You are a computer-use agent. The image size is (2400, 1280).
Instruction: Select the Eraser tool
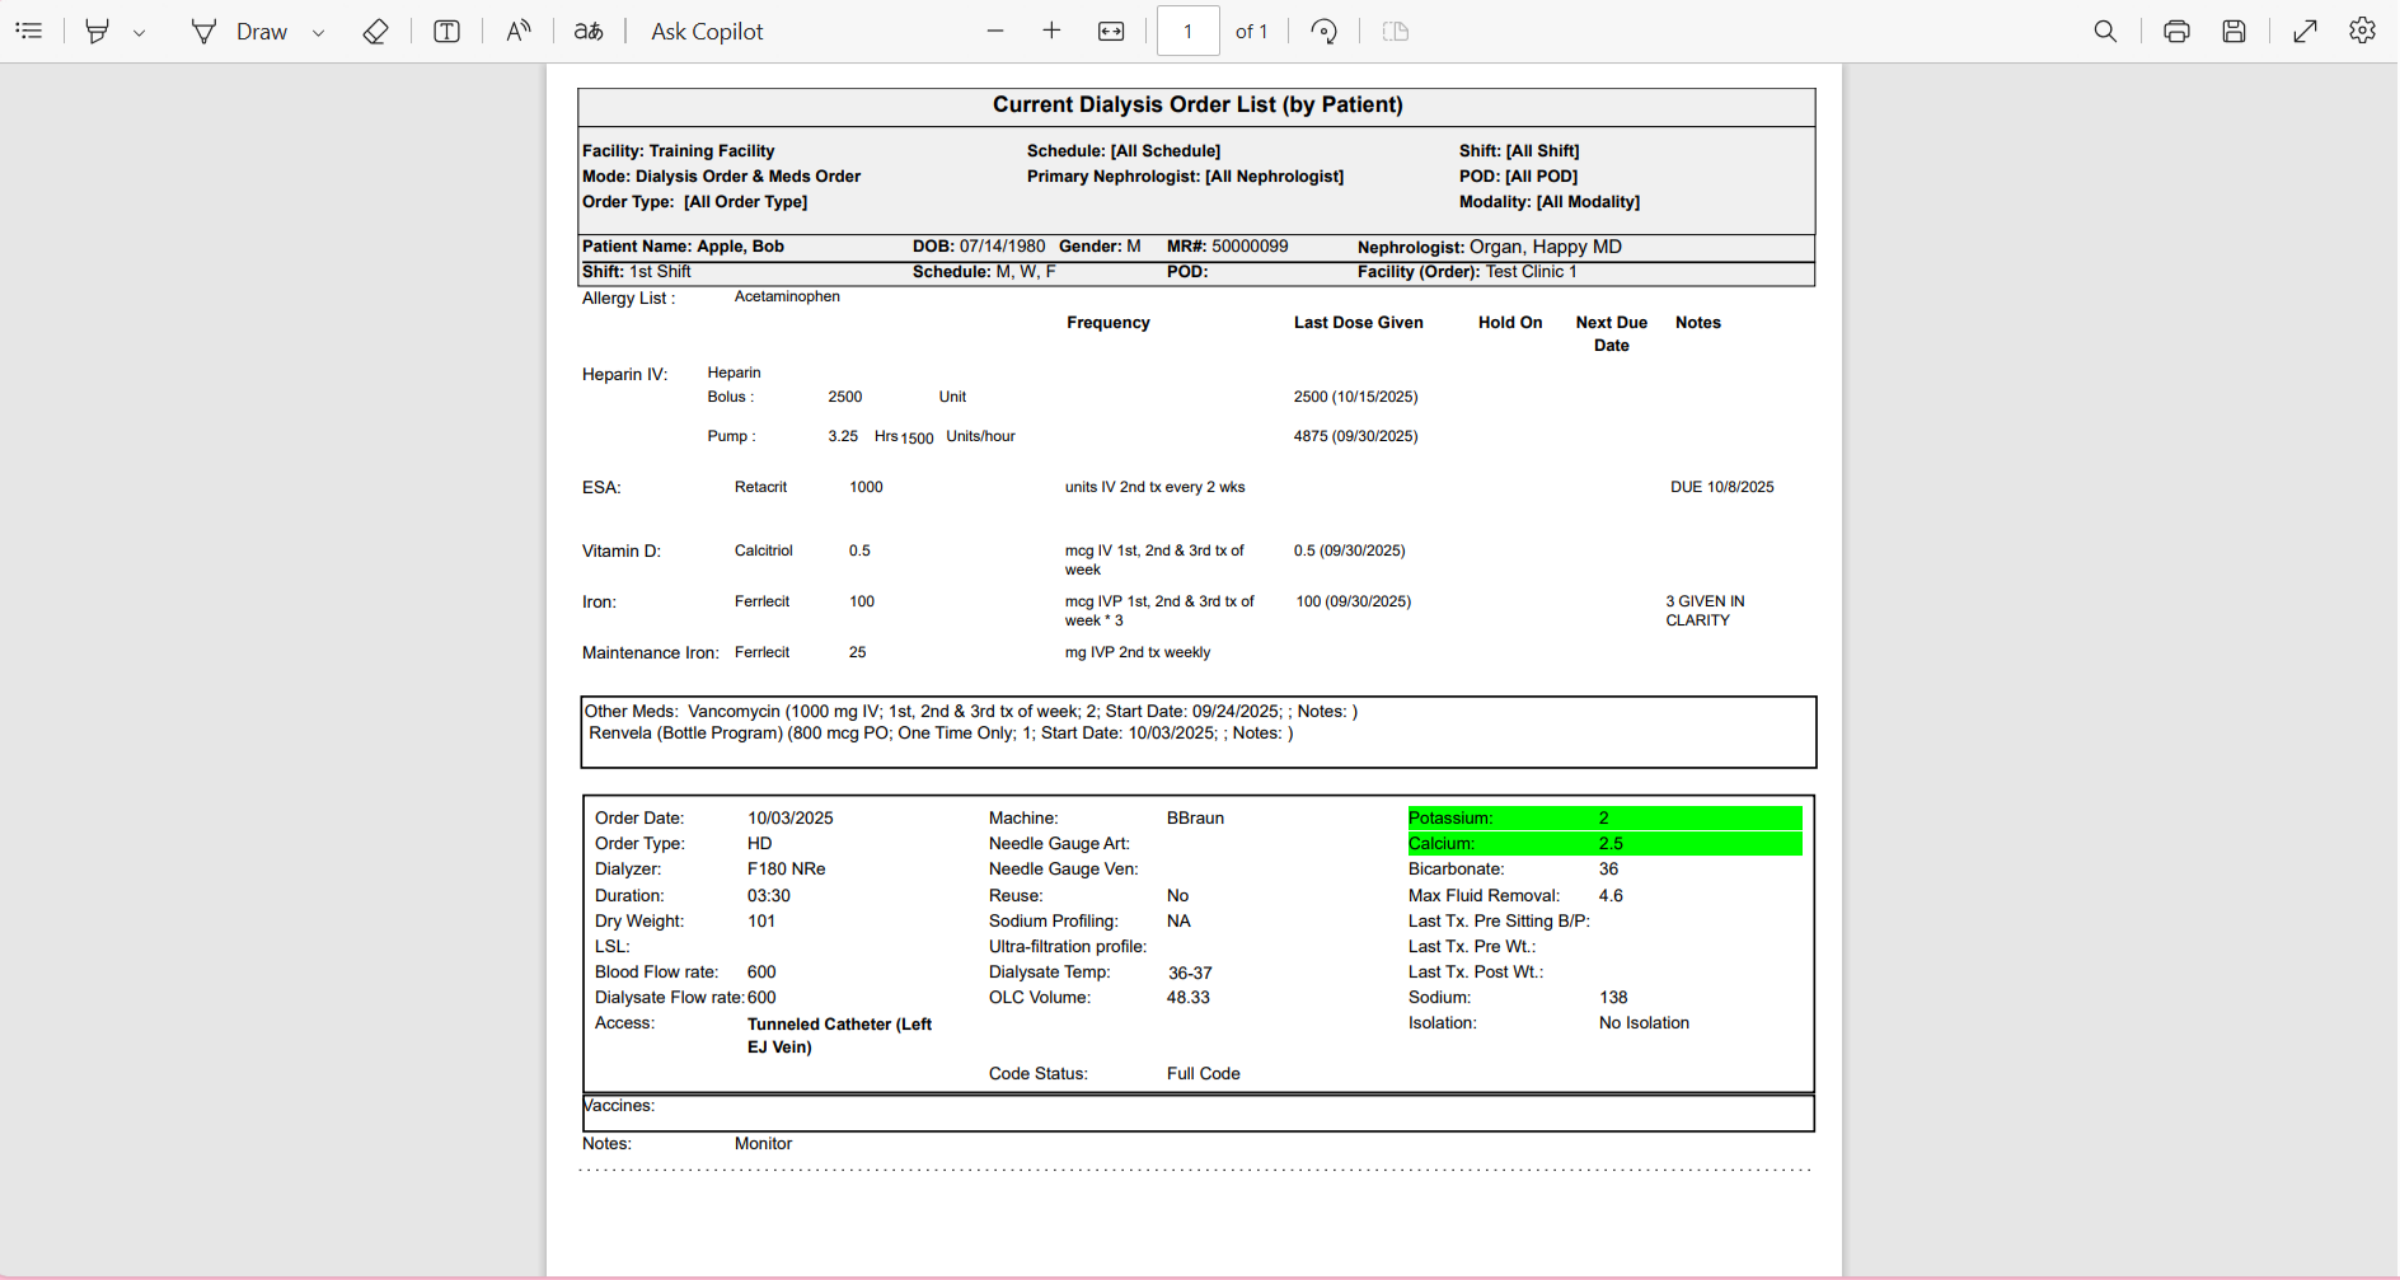coord(375,31)
